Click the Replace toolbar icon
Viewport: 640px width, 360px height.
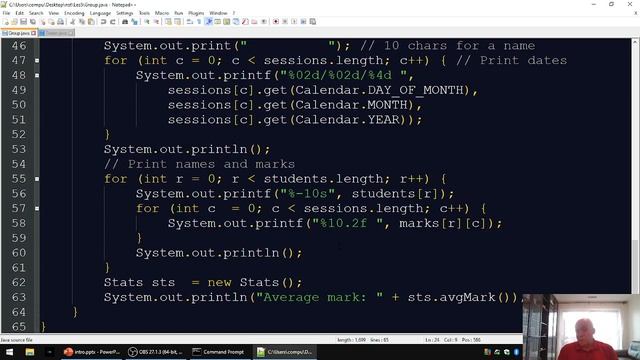pyautogui.click(x=134, y=22)
